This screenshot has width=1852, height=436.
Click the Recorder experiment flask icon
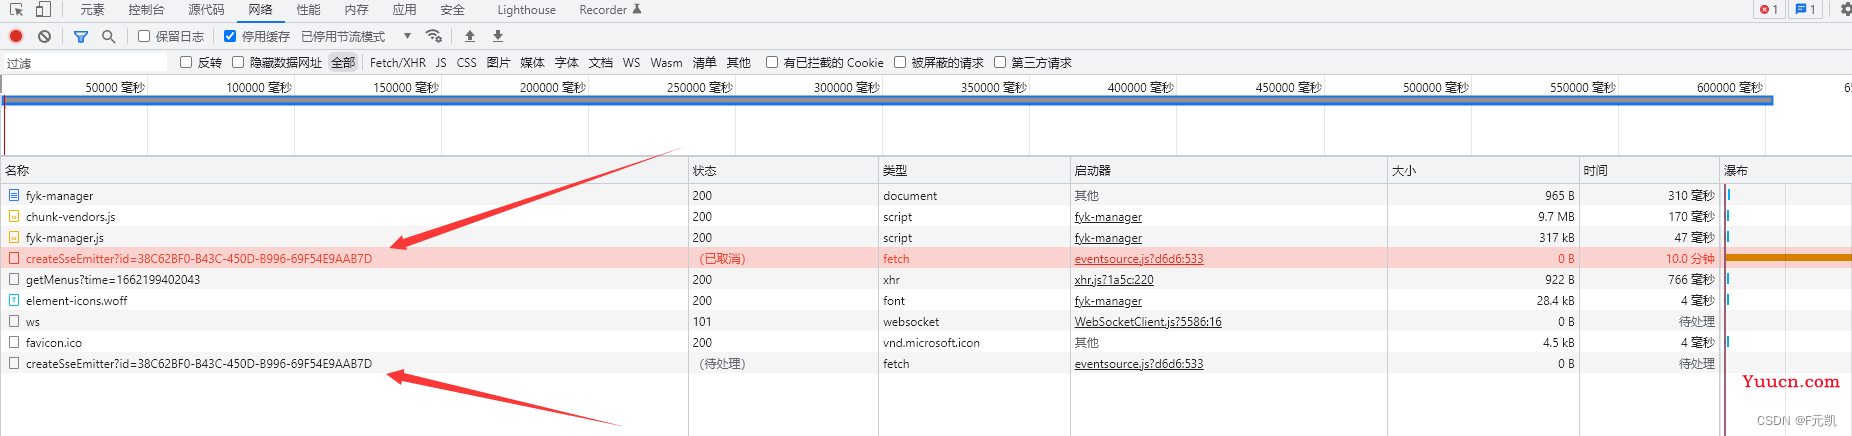pos(637,9)
